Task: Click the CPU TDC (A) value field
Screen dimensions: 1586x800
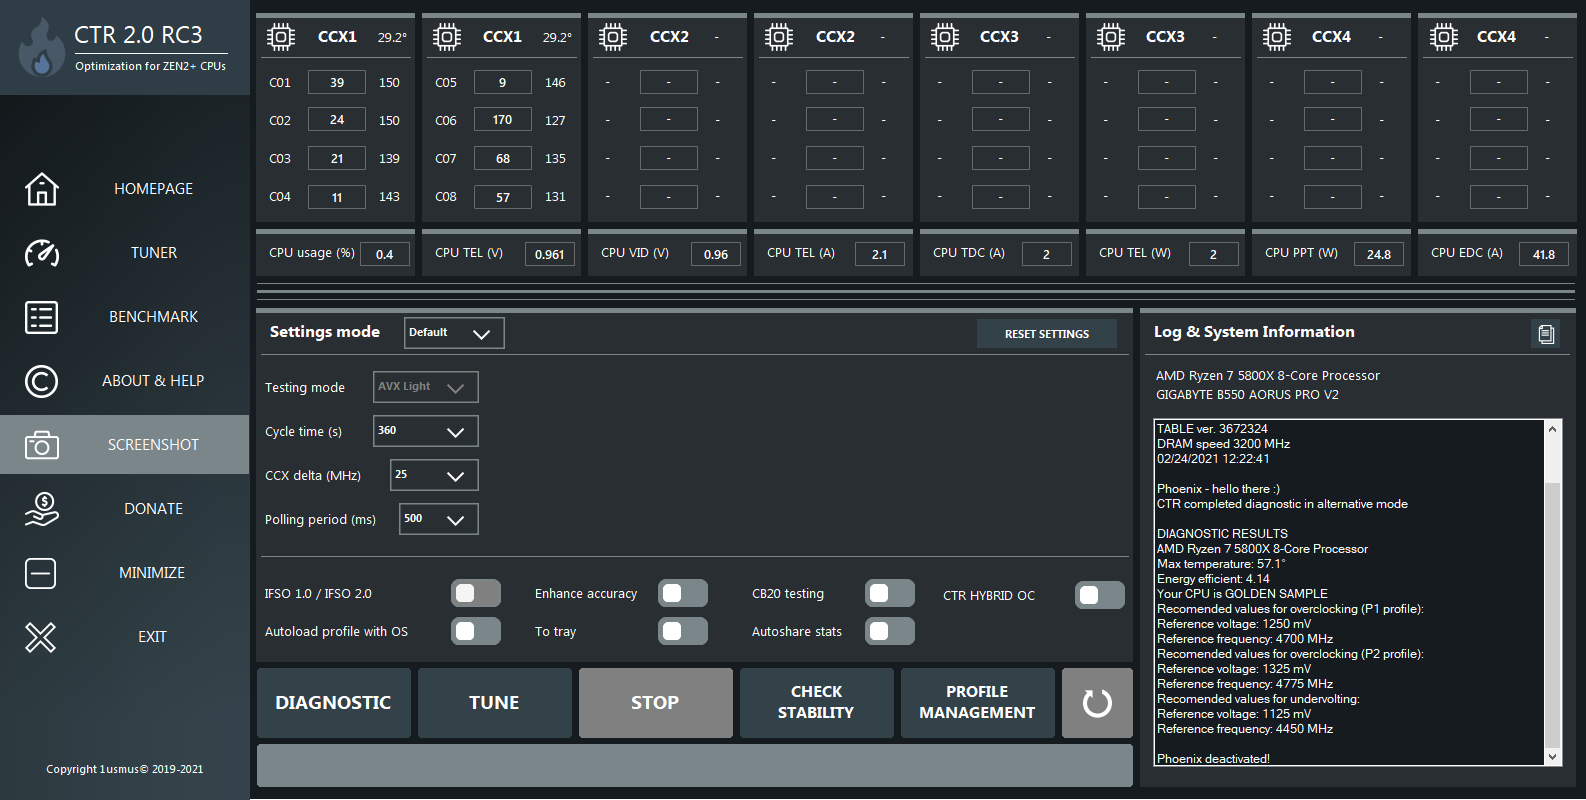Action: [1047, 254]
